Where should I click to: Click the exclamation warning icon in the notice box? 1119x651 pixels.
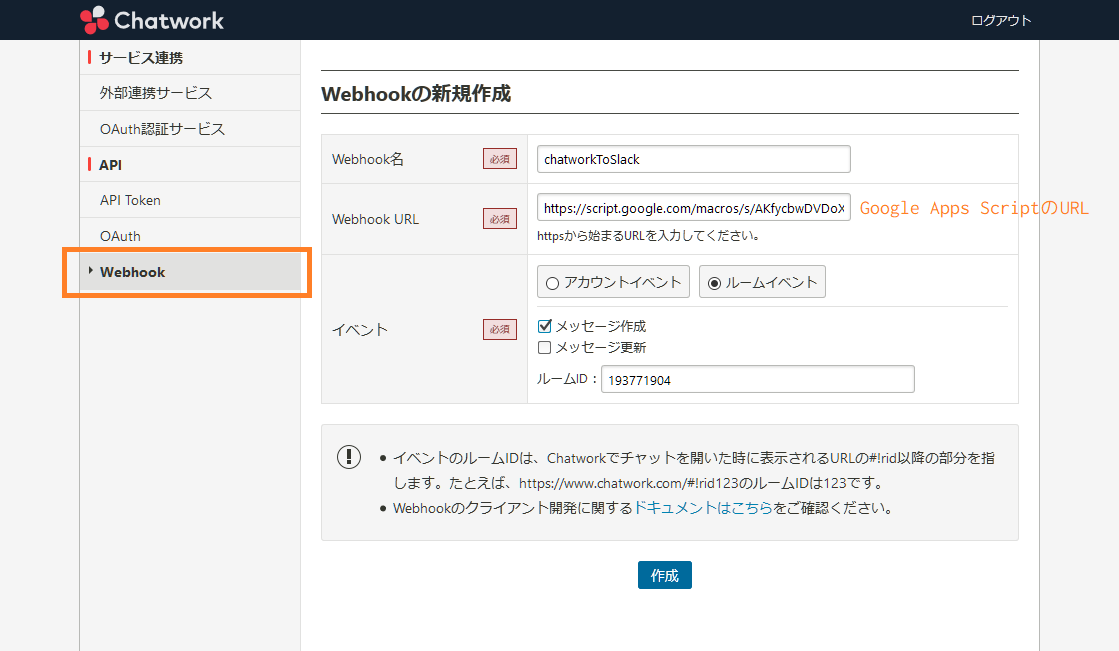click(349, 456)
